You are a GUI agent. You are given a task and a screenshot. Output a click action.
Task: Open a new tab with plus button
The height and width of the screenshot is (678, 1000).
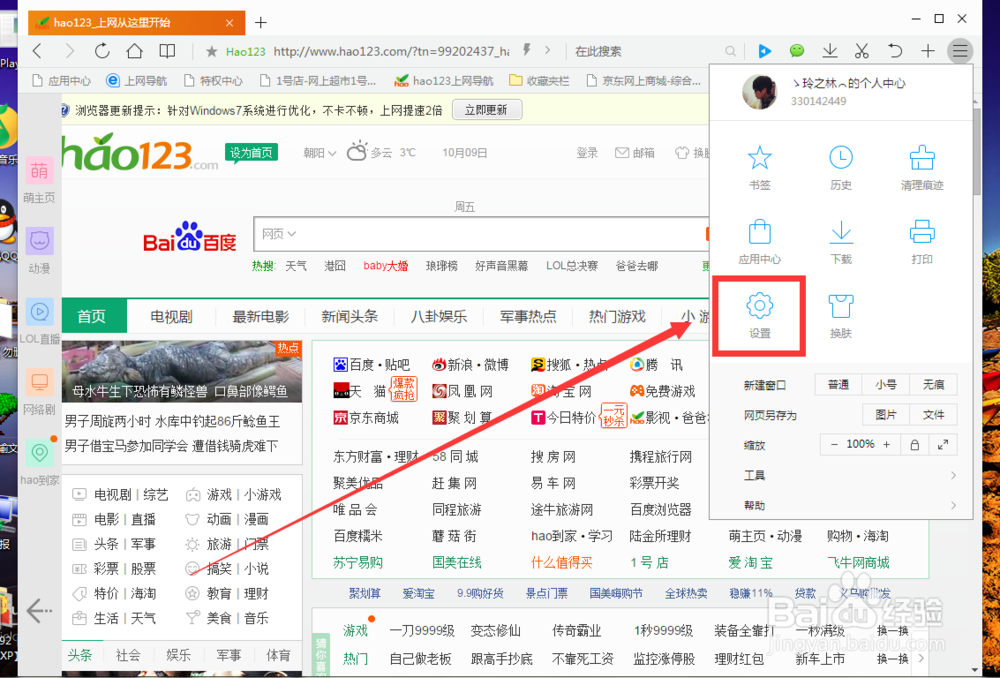click(x=261, y=23)
